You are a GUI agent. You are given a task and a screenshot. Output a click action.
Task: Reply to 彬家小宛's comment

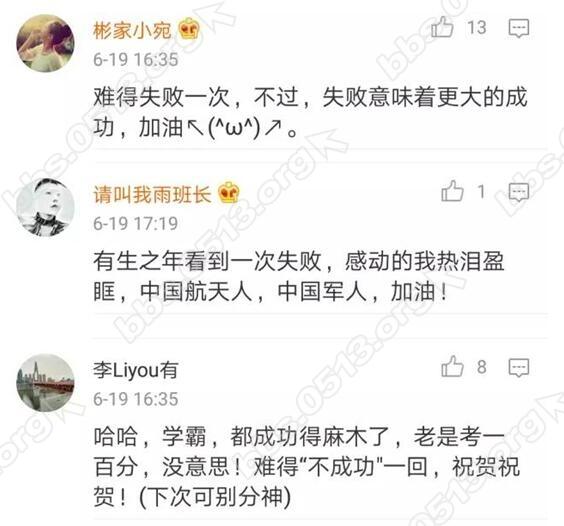click(x=519, y=28)
